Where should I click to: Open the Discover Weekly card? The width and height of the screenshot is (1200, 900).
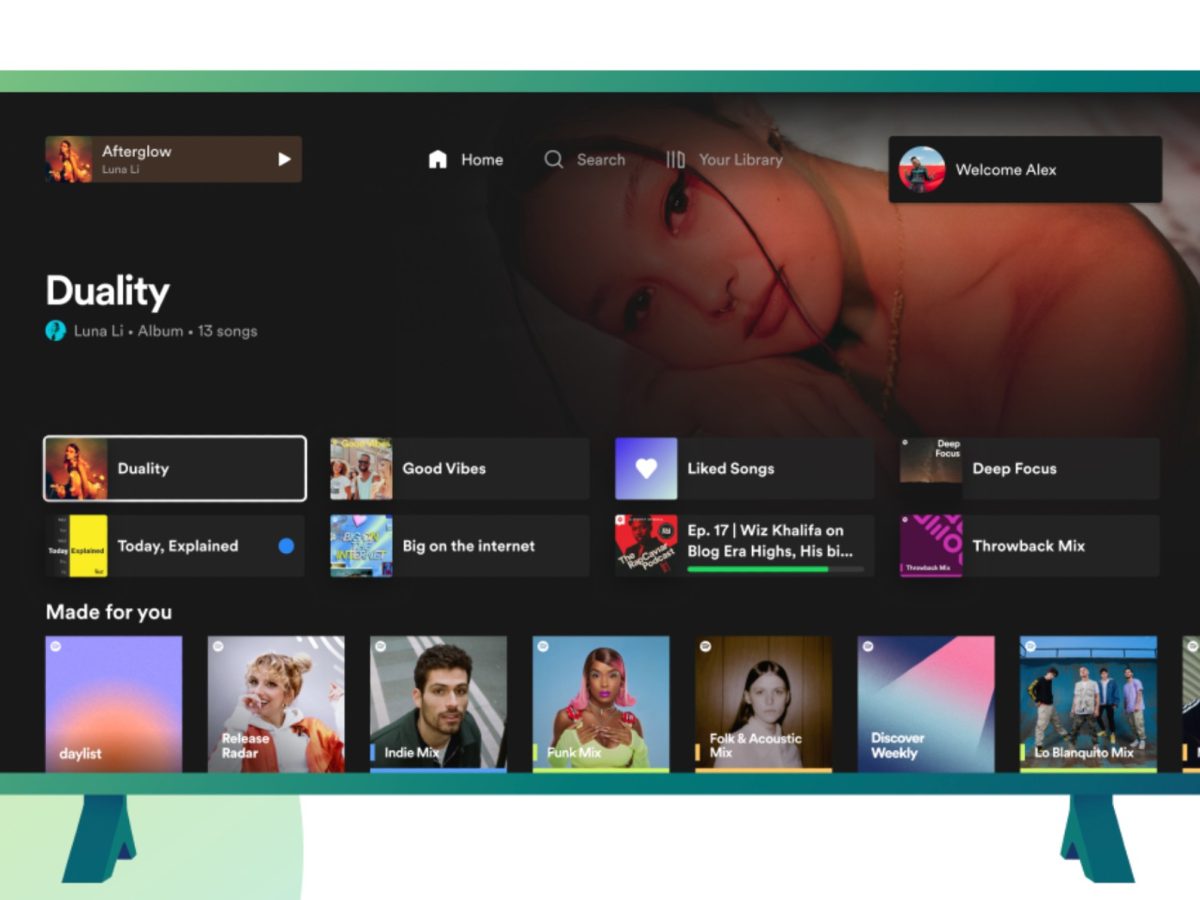coord(926,704)
